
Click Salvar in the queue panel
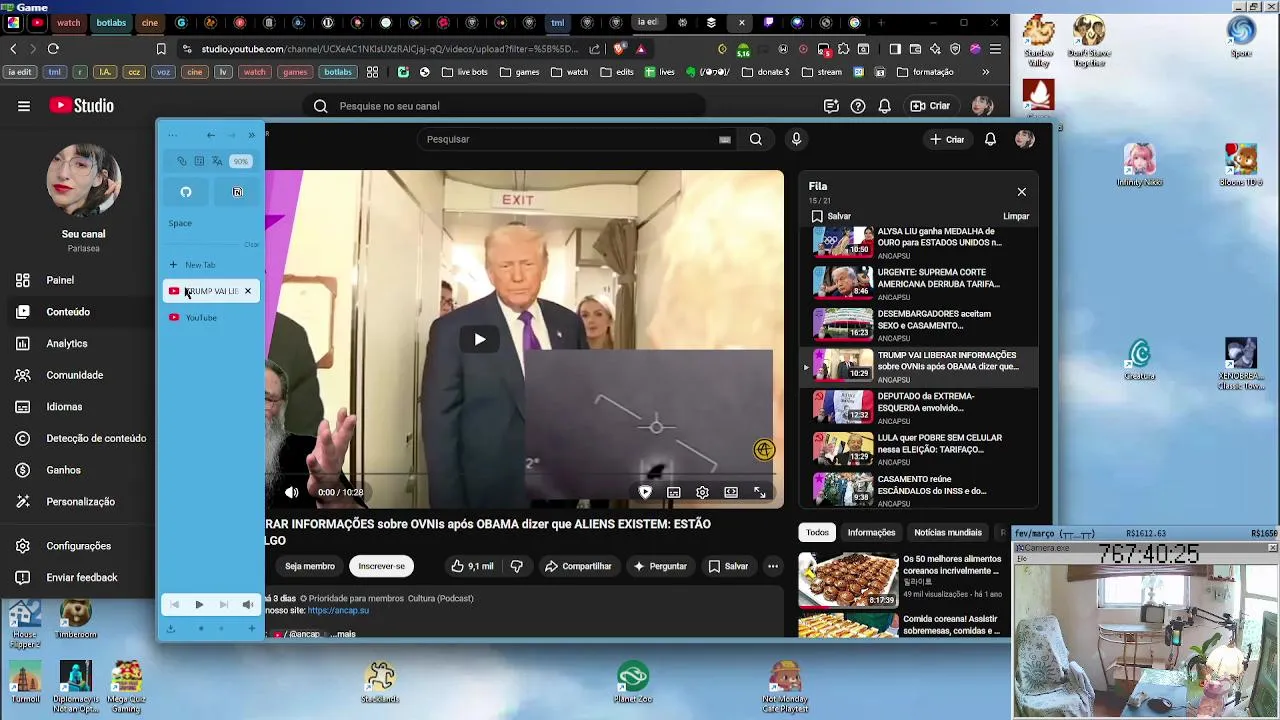[x=831, y=216]
